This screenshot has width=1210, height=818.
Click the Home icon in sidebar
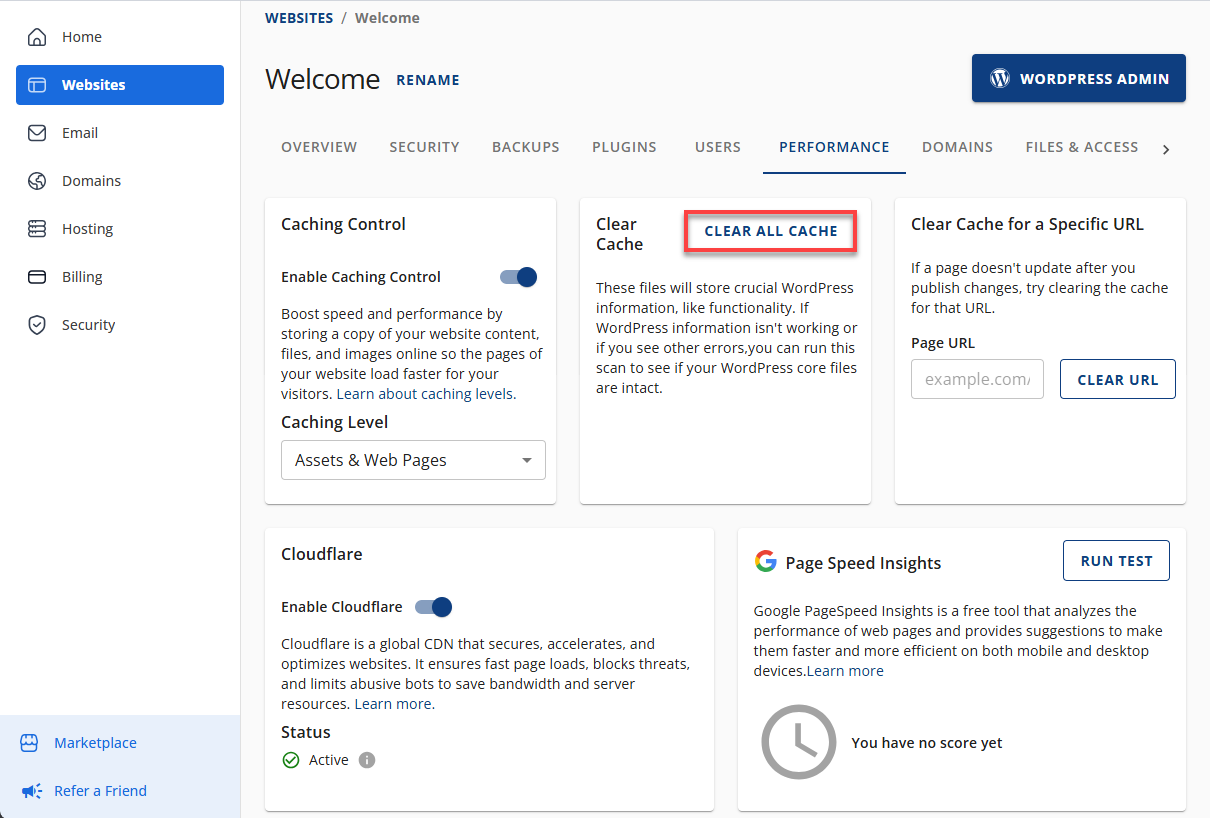[37, 37]
